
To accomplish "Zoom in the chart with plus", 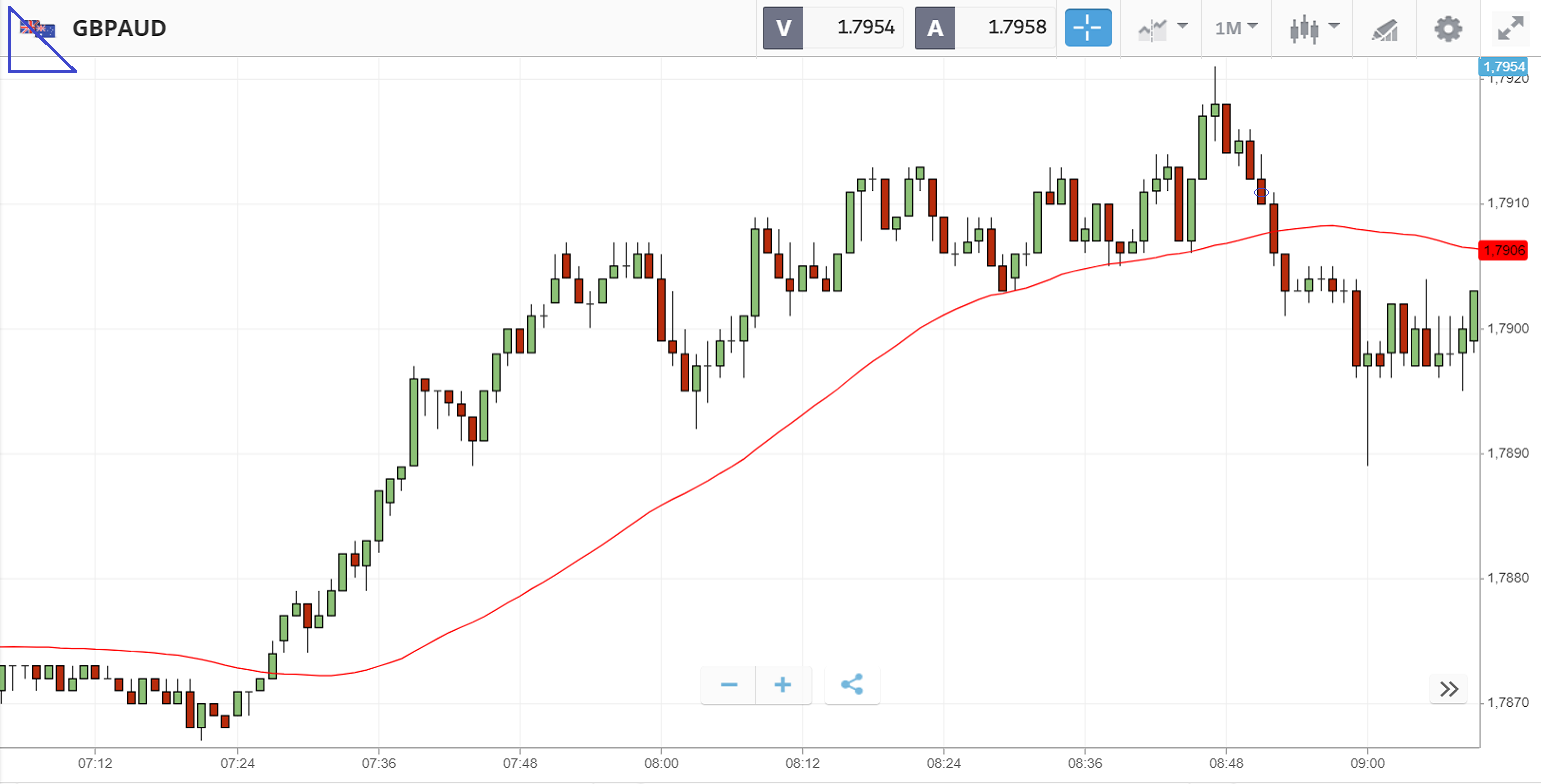I will [x=783, y=685].
